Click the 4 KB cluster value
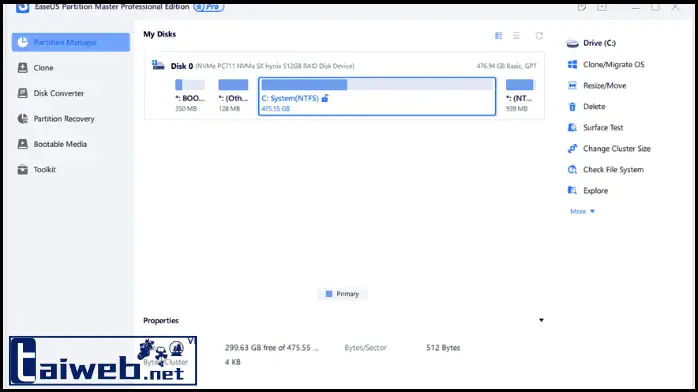The width and height of the screenshot is (698, 392). pos(232,362)
